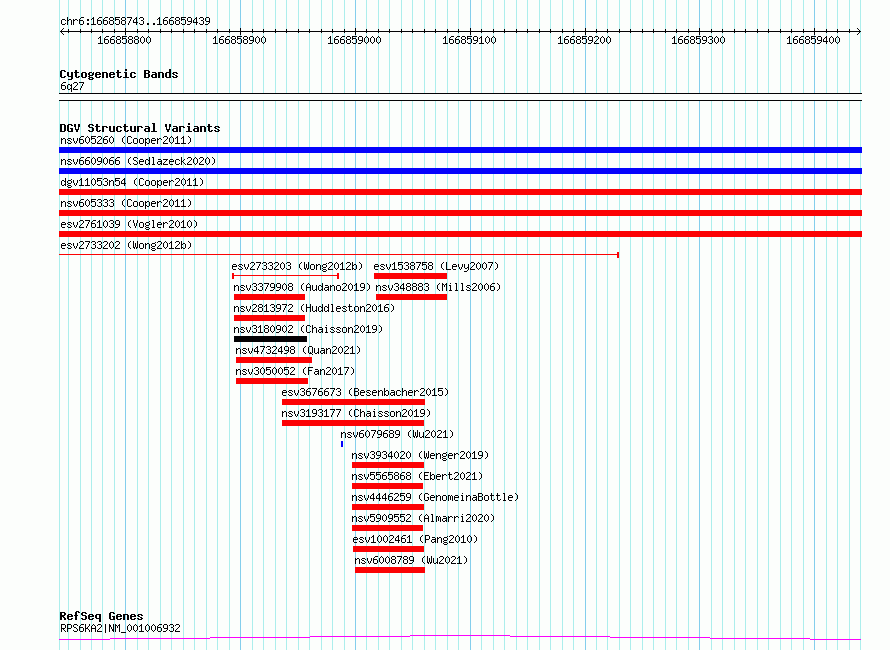Click the Cytogenetic Bands track title
Screen dimensions: 890x650
(119, 74)
